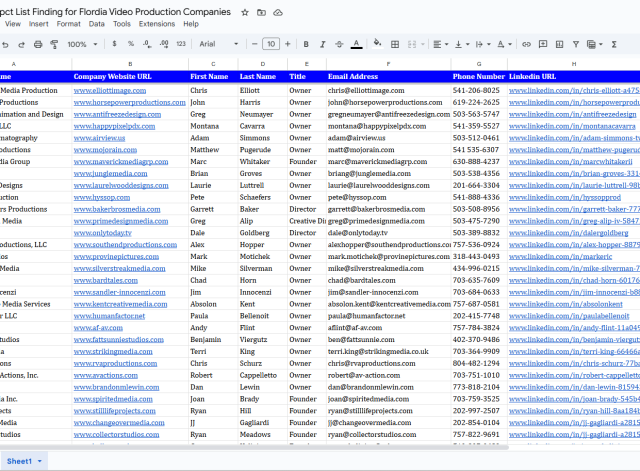
Task: Select the Phone Number header cell
Action: click(x=479, y=77)
